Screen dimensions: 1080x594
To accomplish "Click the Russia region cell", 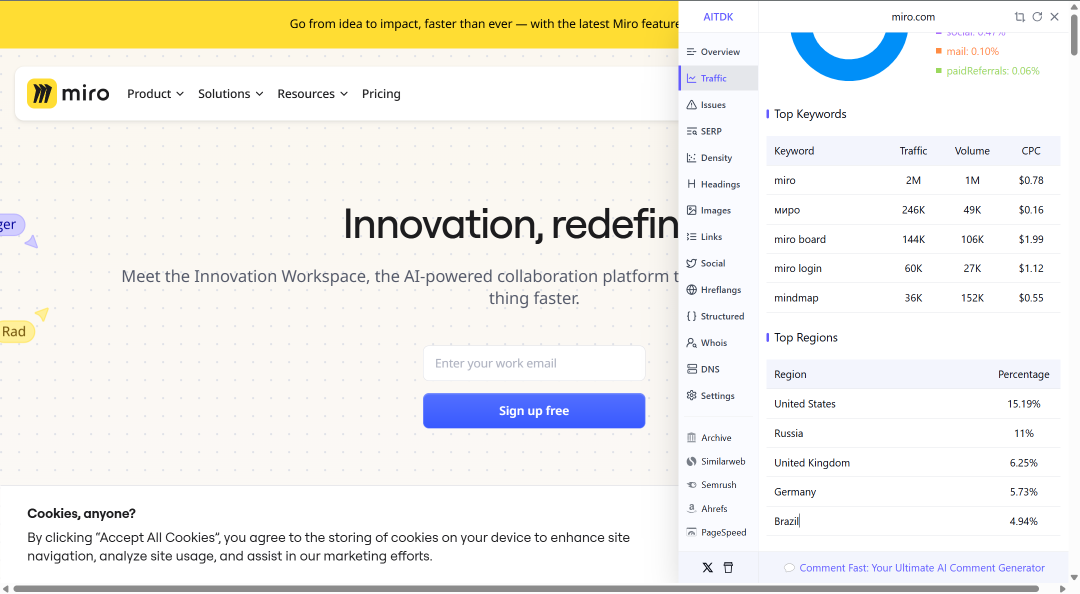I will 789,433.
